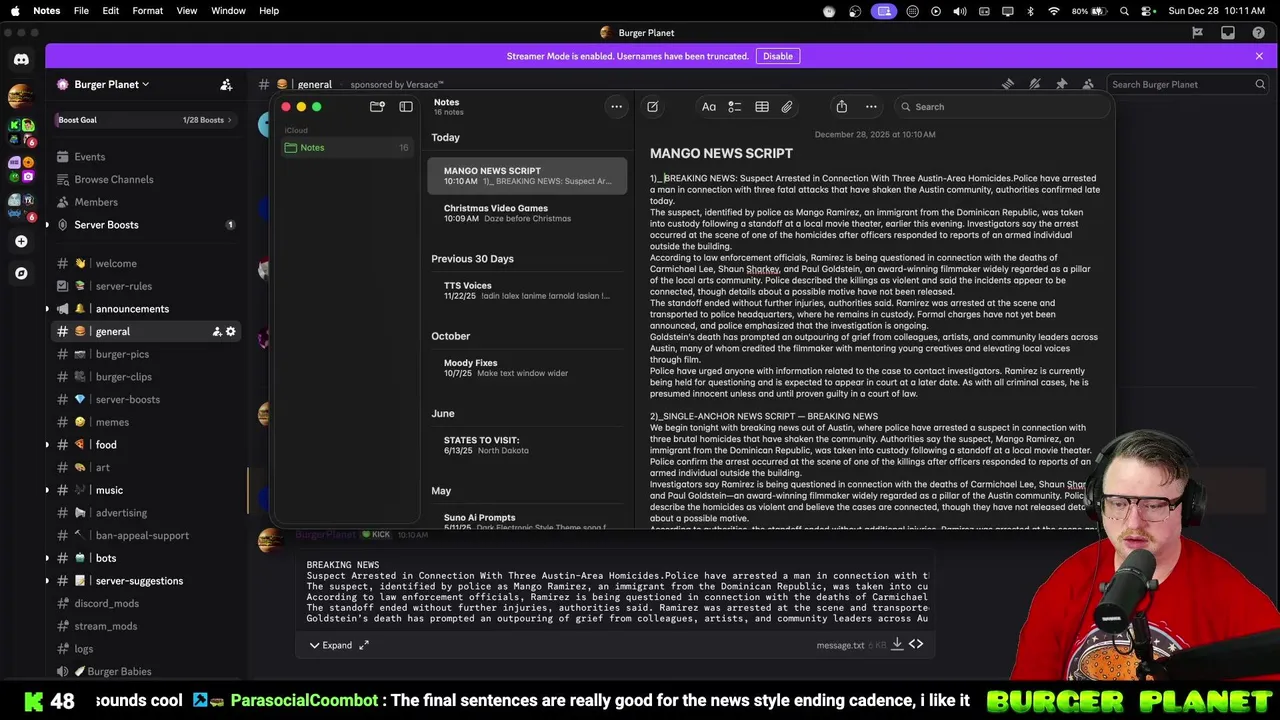Open Browse Channels in Discord
The height and width of the screenshot is (720, 1280).
pyautogui.click(x=144, y=180)
